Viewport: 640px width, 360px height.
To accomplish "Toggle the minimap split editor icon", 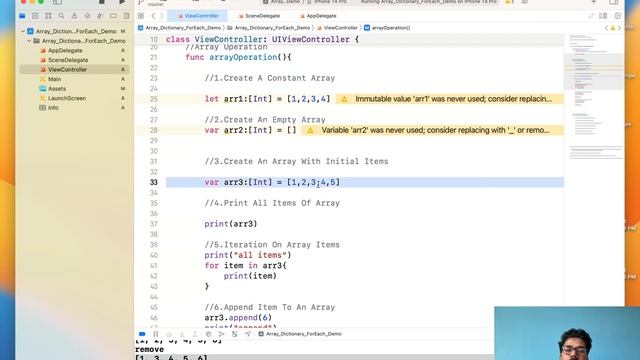I will click(x=603, y=16).
